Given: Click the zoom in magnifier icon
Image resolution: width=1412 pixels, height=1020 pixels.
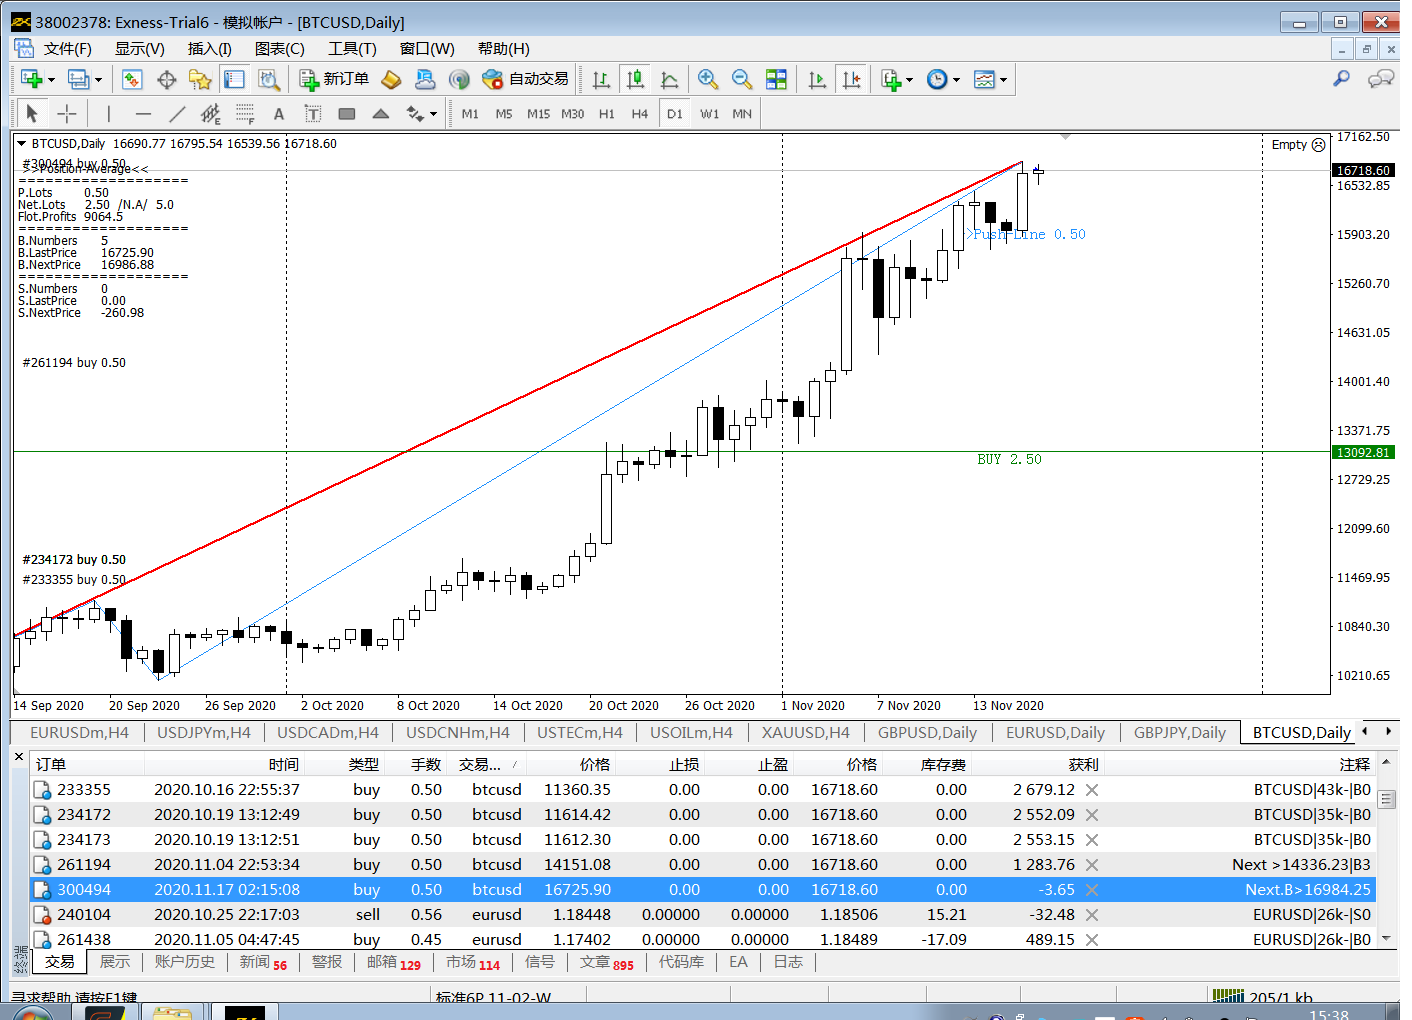Looking at the screenshot, I should (x=708, y=79).
